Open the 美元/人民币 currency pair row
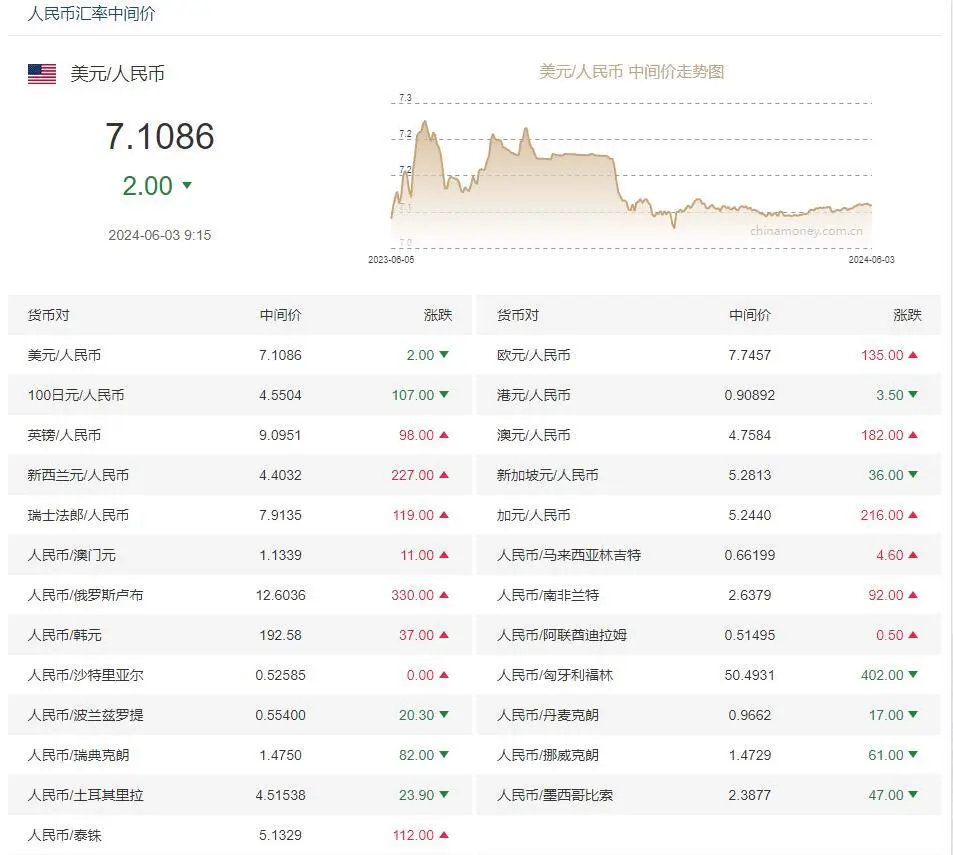Image resolution: width=953 pixels, height=855 pixels. click(64, 355)
